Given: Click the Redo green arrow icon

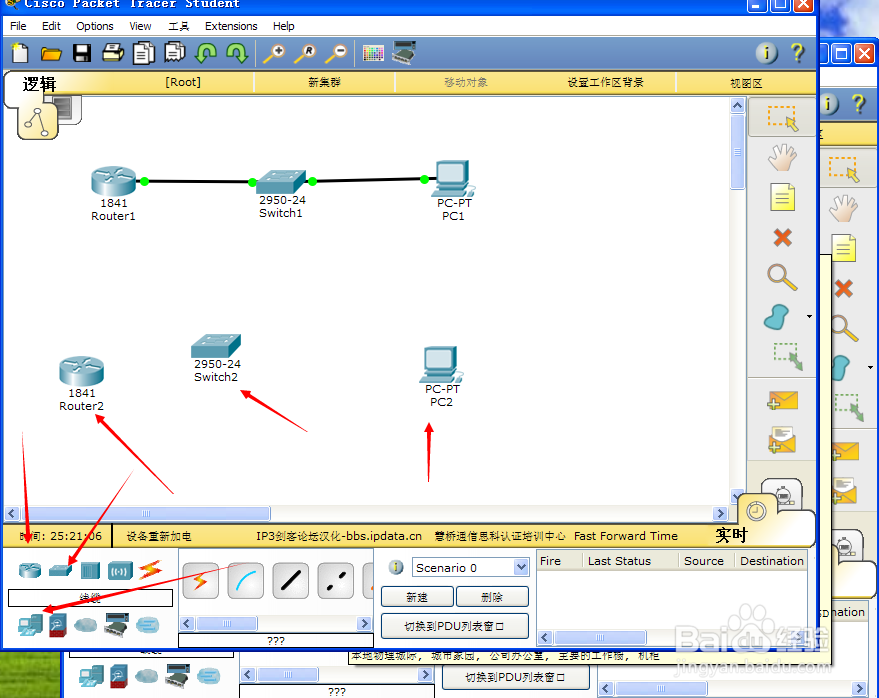Looking at the screenshot, I should (x=237, y=53).
